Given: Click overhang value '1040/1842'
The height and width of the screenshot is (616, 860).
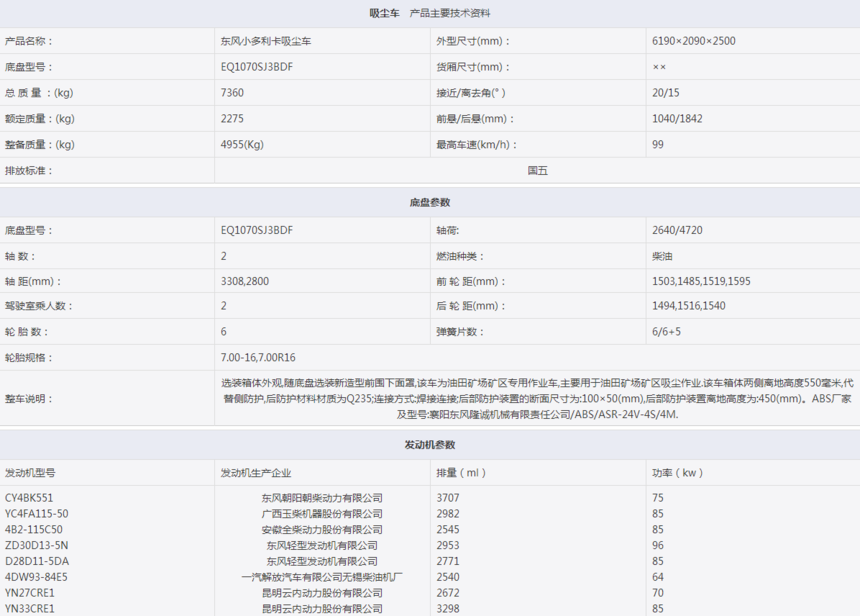Looking at the screenshot, I should (677, 118).
